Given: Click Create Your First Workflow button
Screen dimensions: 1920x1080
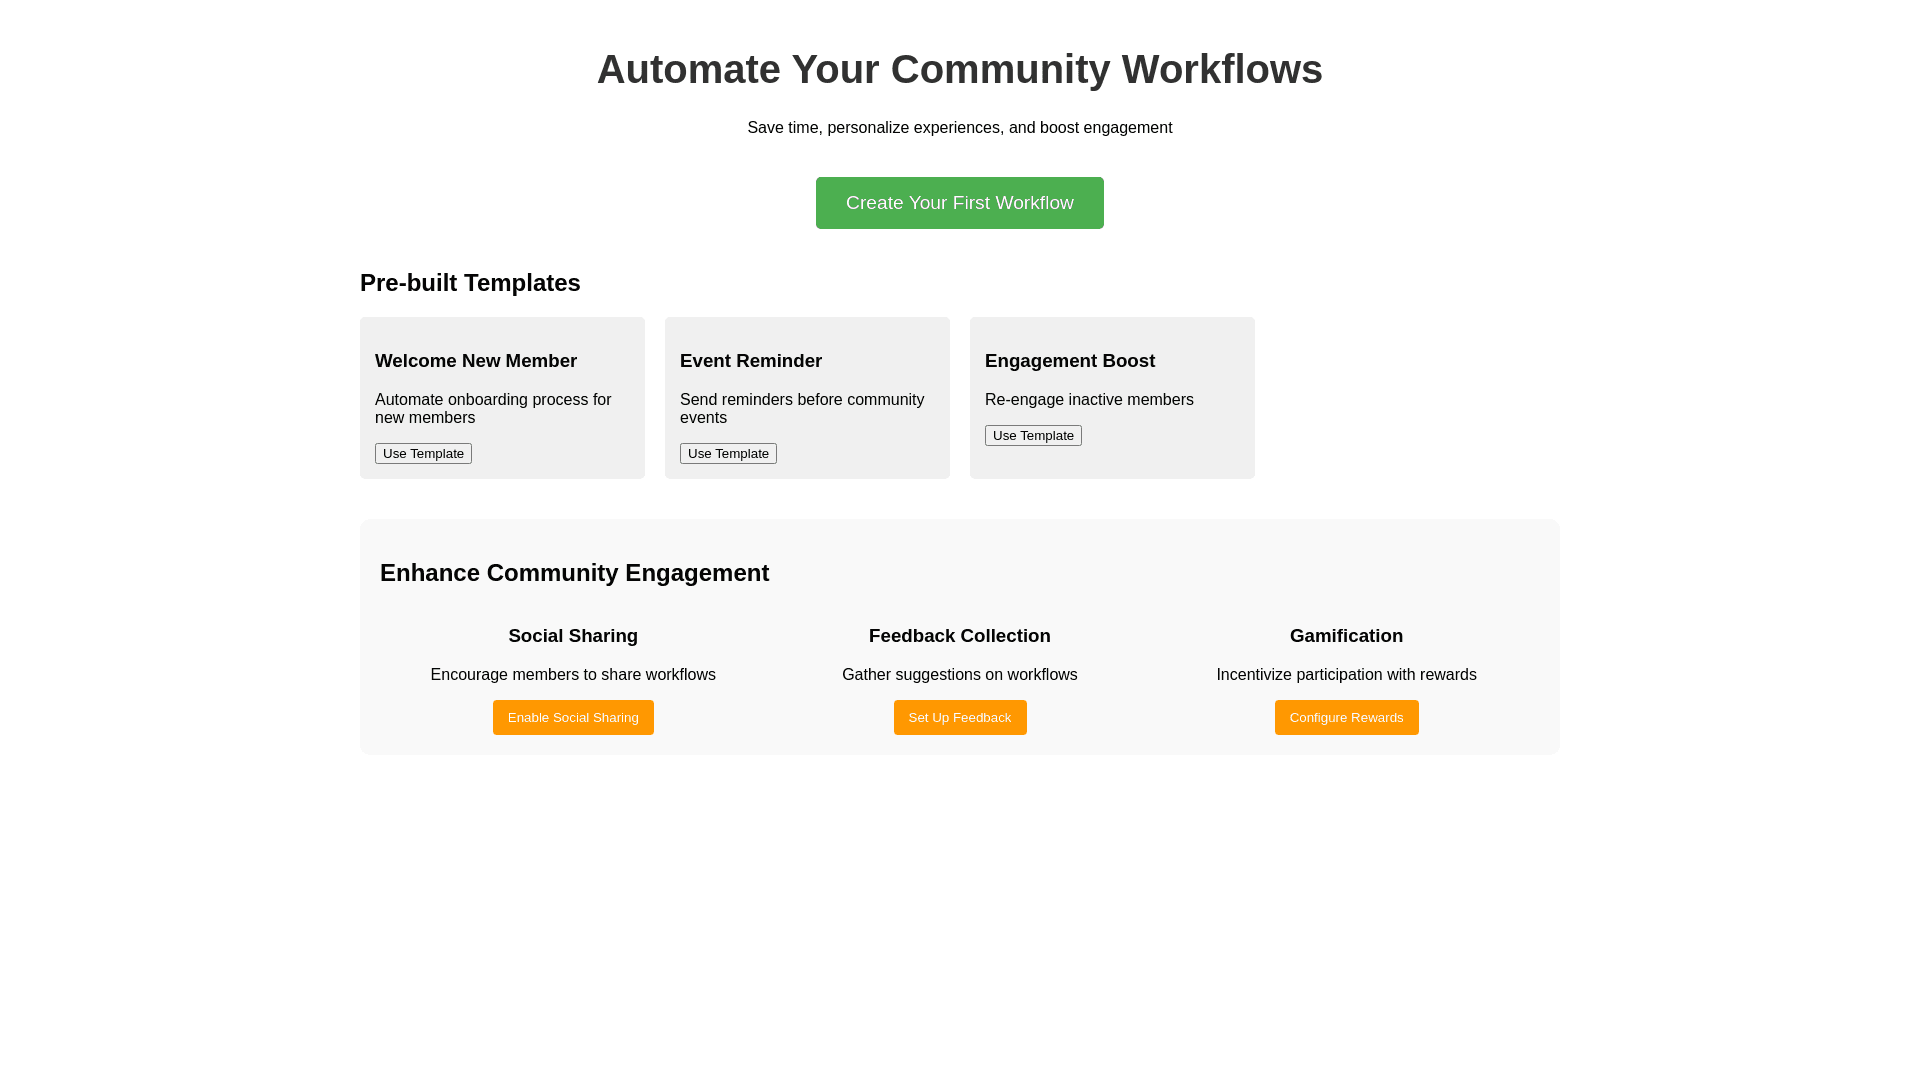Looking at the screenshot, I should pos(959,203).
